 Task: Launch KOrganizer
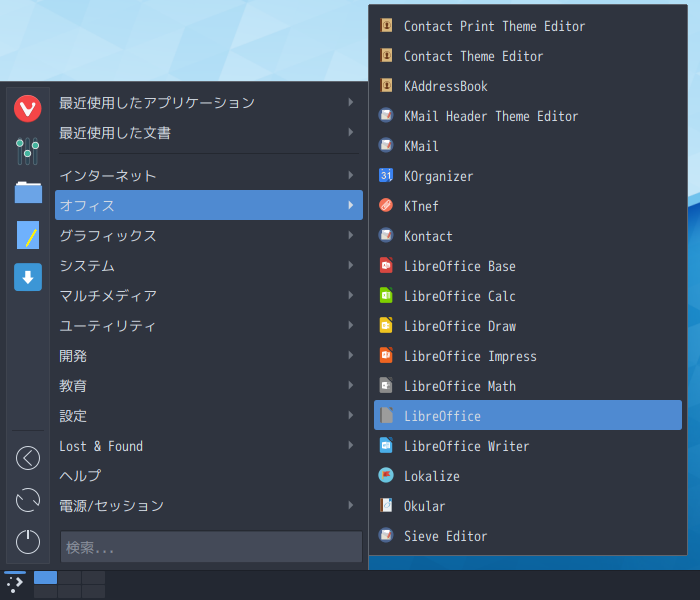528,175
